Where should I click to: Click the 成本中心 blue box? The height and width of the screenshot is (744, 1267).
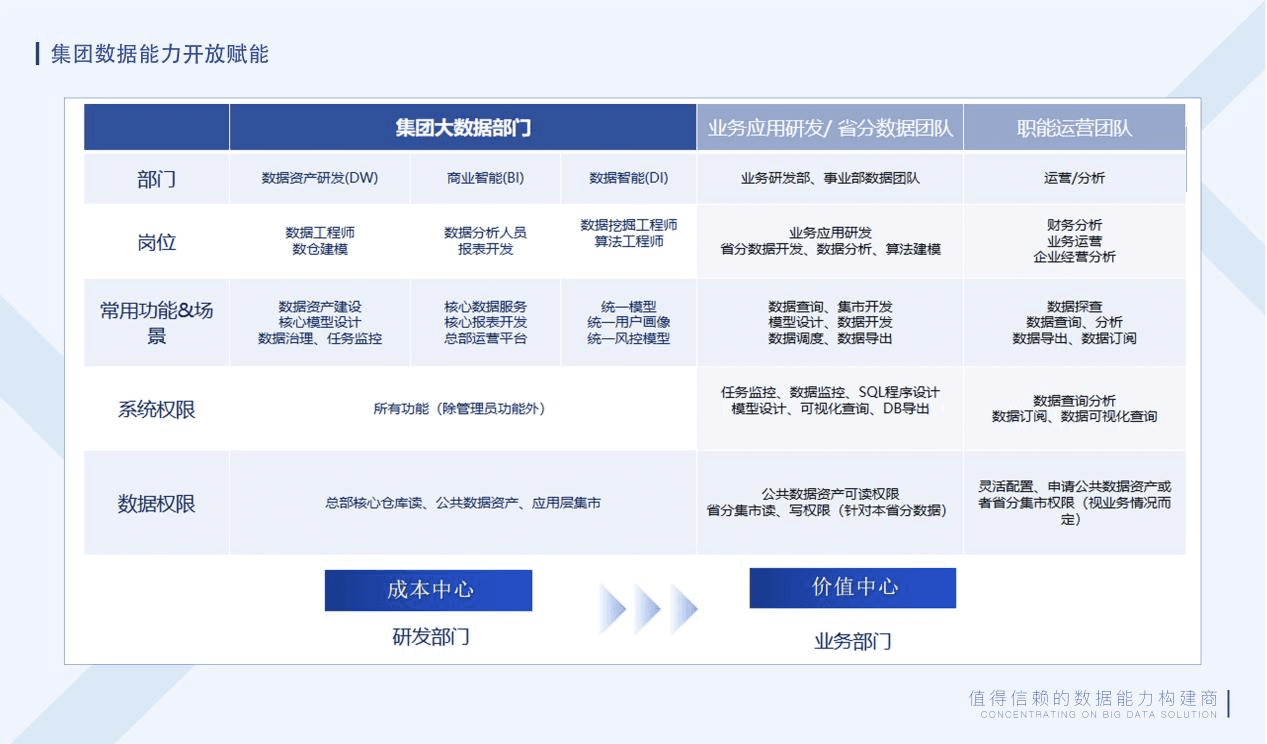[x=428, y=590]
